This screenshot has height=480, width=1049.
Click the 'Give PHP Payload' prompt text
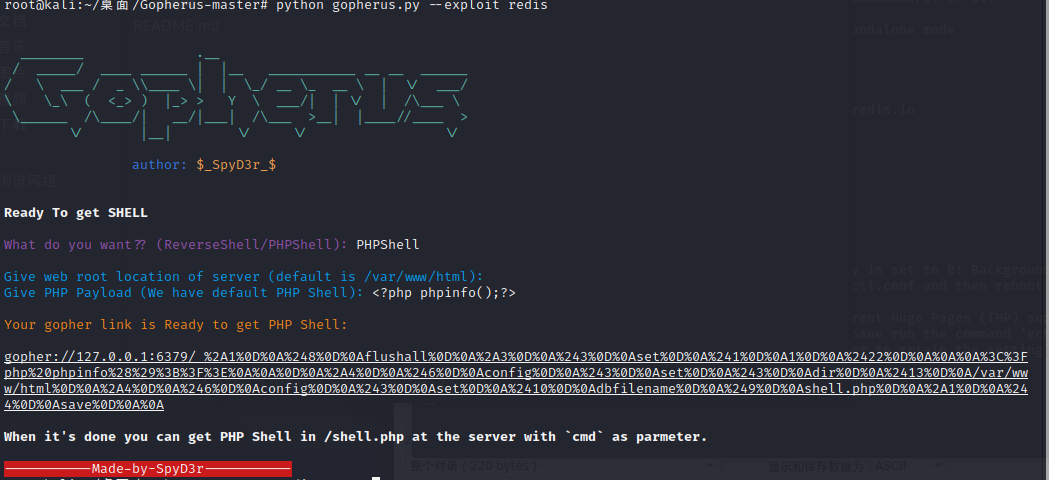point(184,293)
